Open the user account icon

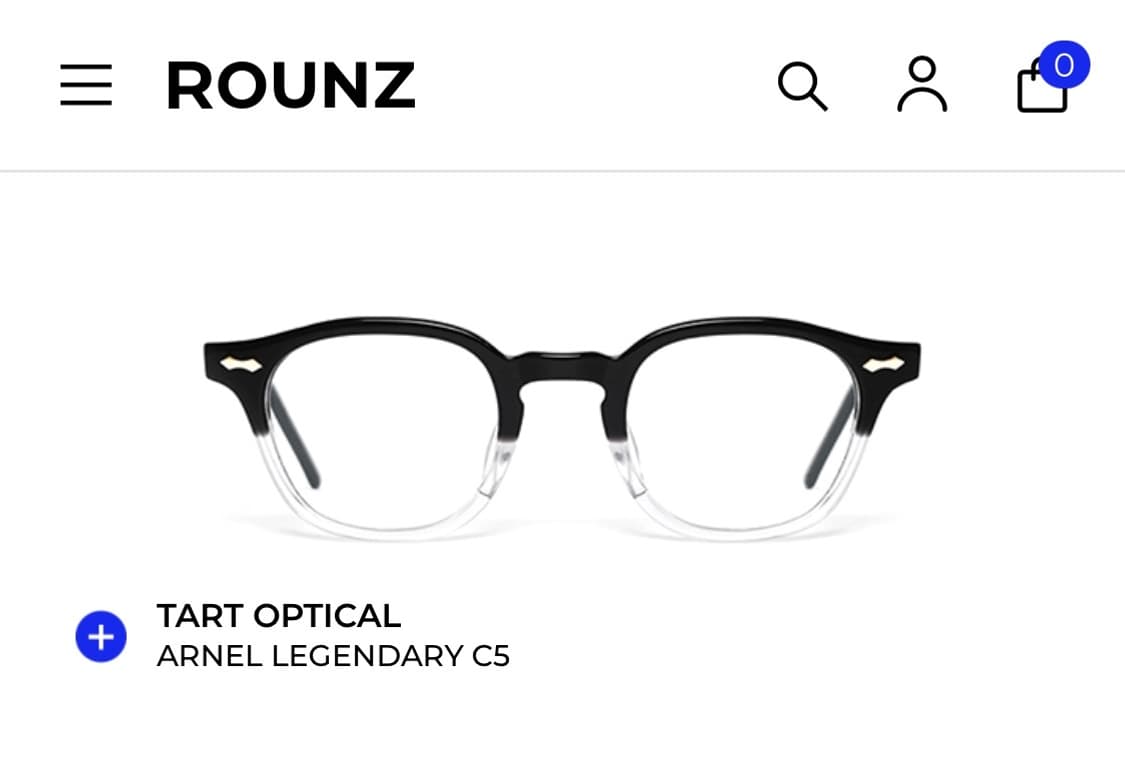[922, 85]
